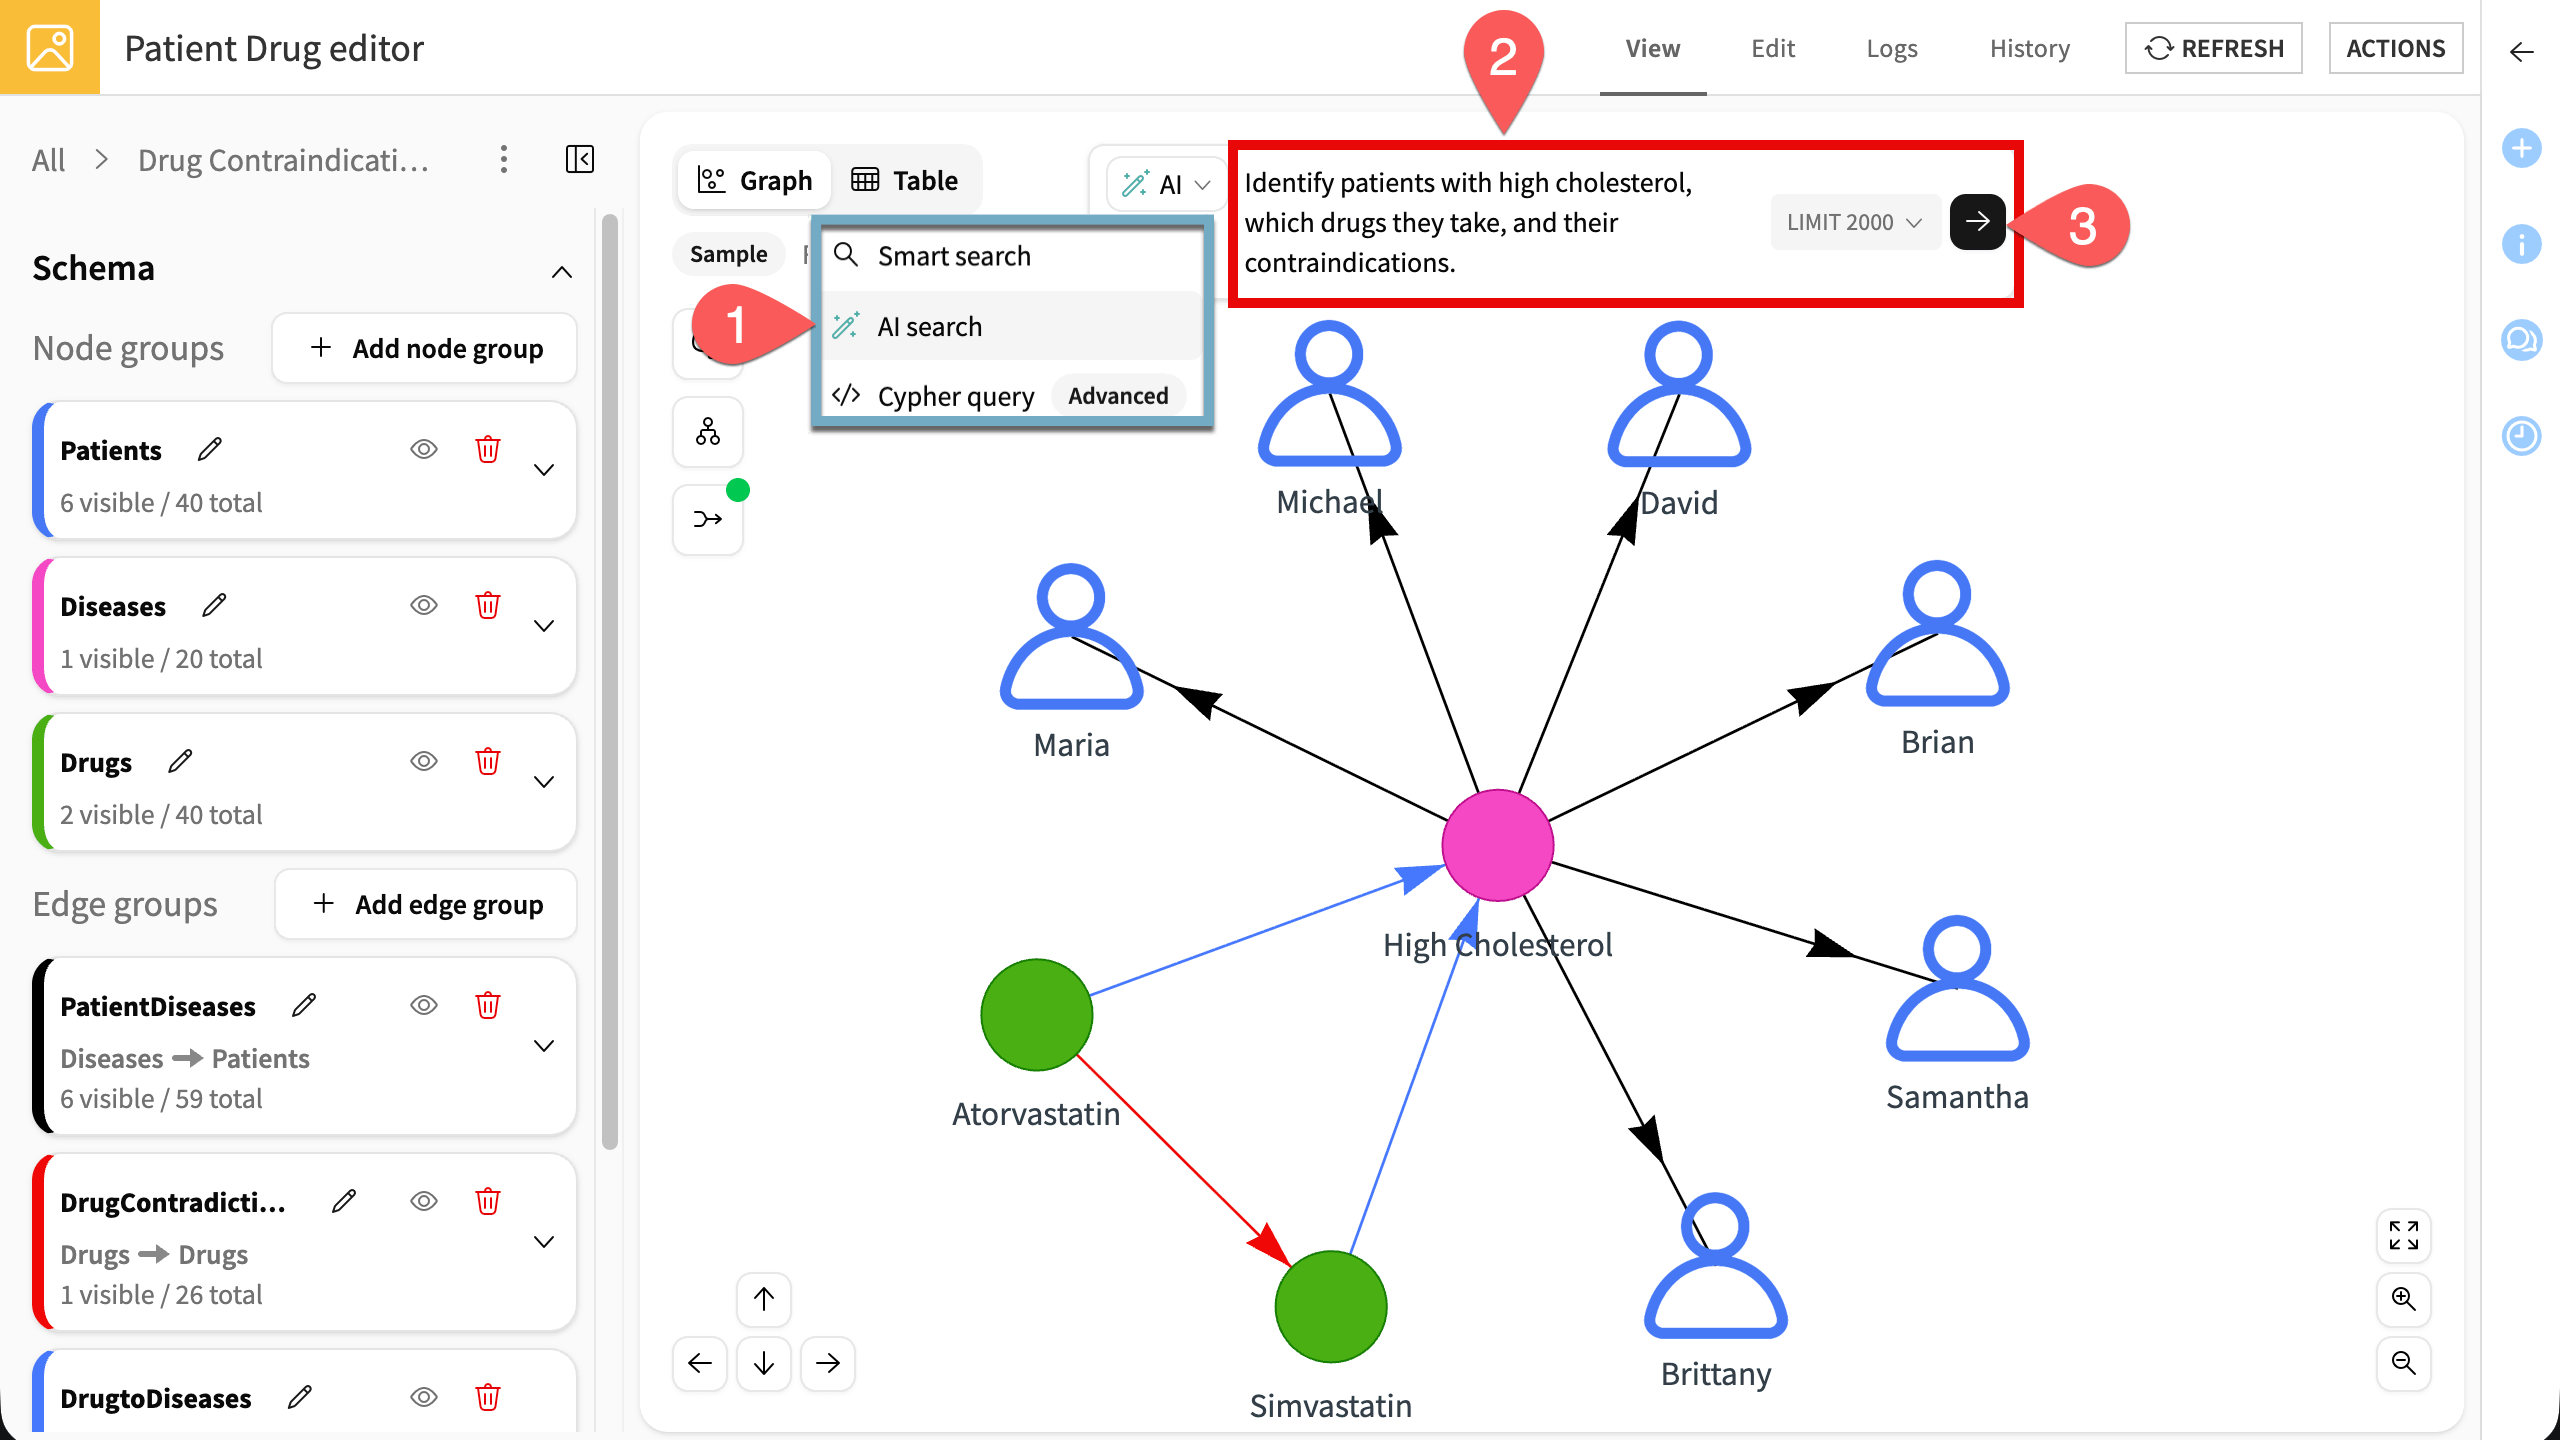
Task: Delete the Diseases node group
Action: click(x=488, y=606)
